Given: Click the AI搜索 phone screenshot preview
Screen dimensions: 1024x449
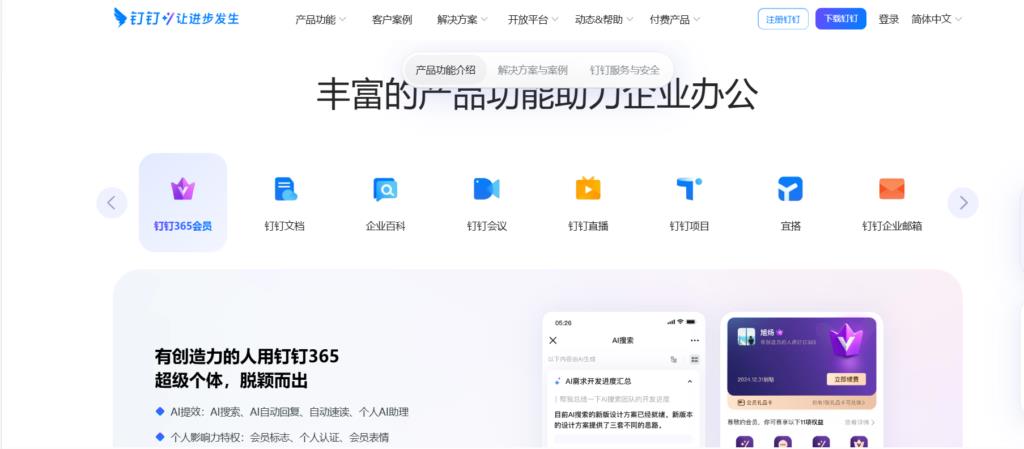Looking at the screenshot, I should (x=624, y=380).
